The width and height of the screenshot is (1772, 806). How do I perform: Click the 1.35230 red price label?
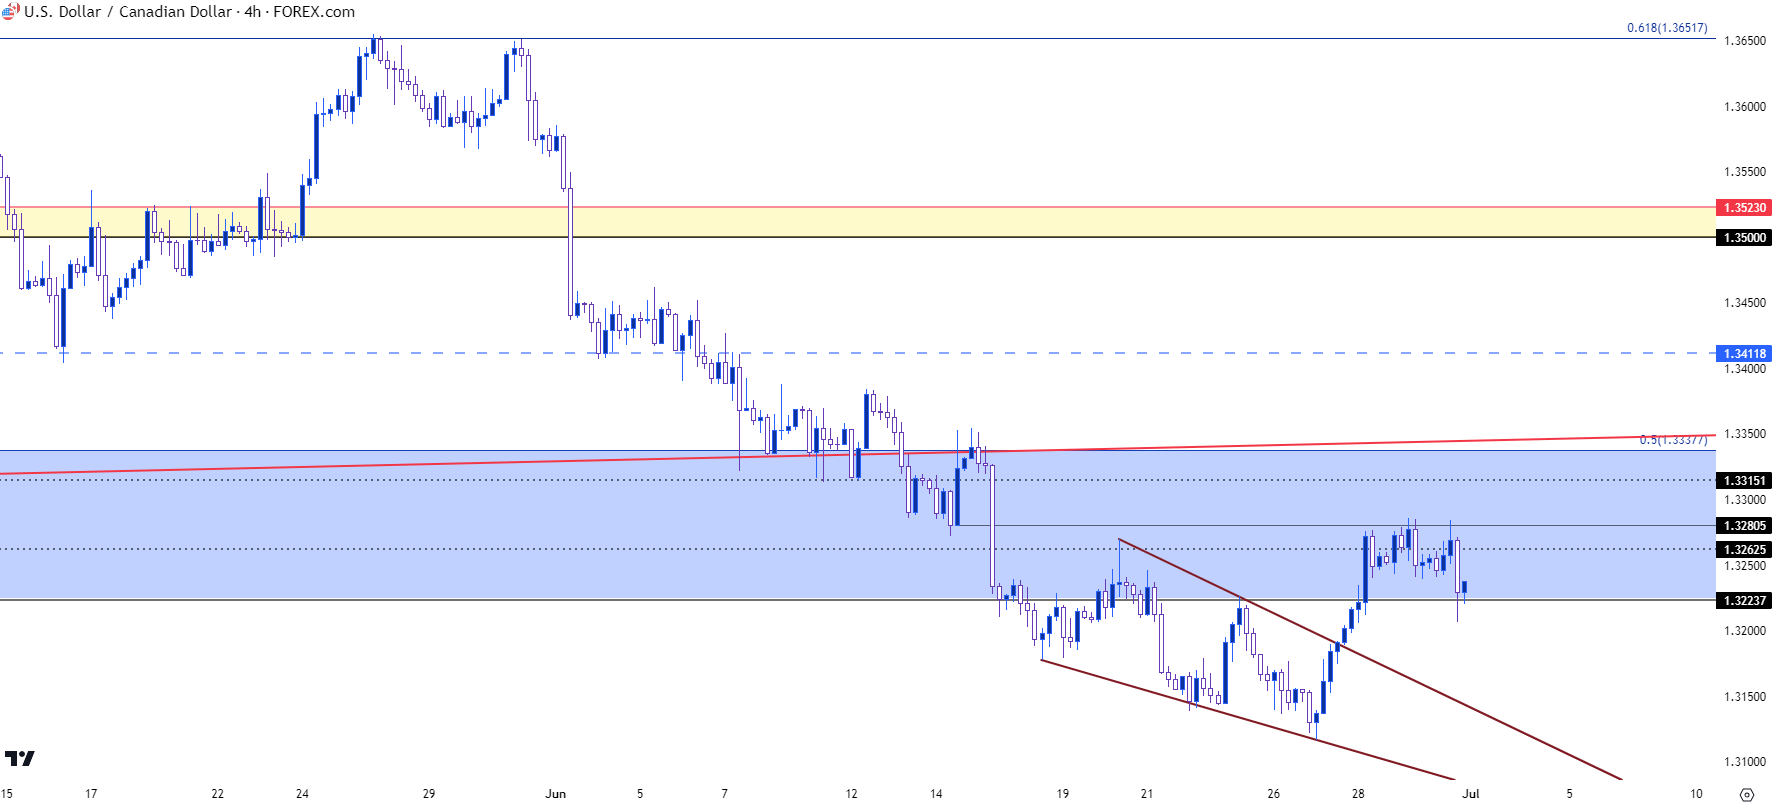(1744, 208)
